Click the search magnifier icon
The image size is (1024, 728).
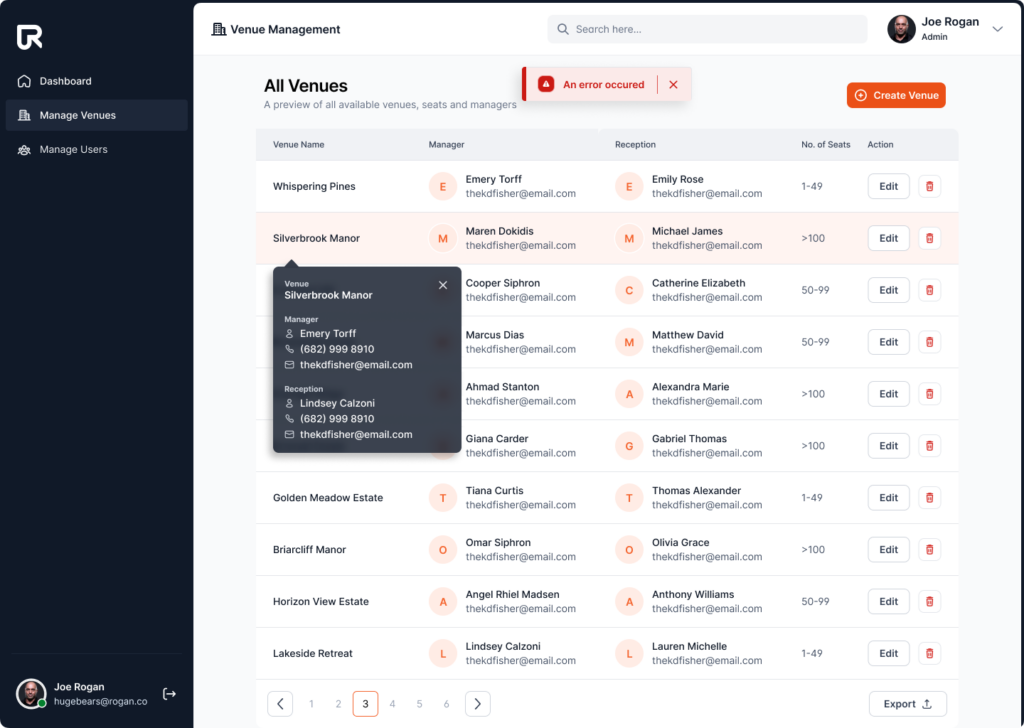pos(563,30)
